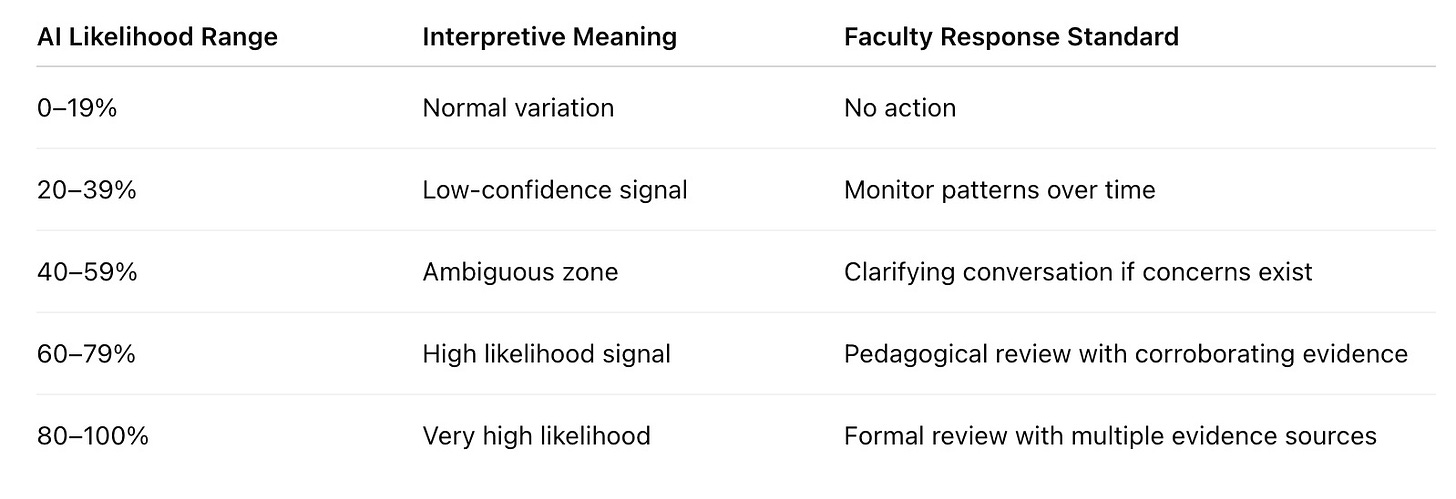Viewport: 1456px width, 499px height.
Task: Click the Faculty Response Standard column header
Action: (x=1011, y=38)
